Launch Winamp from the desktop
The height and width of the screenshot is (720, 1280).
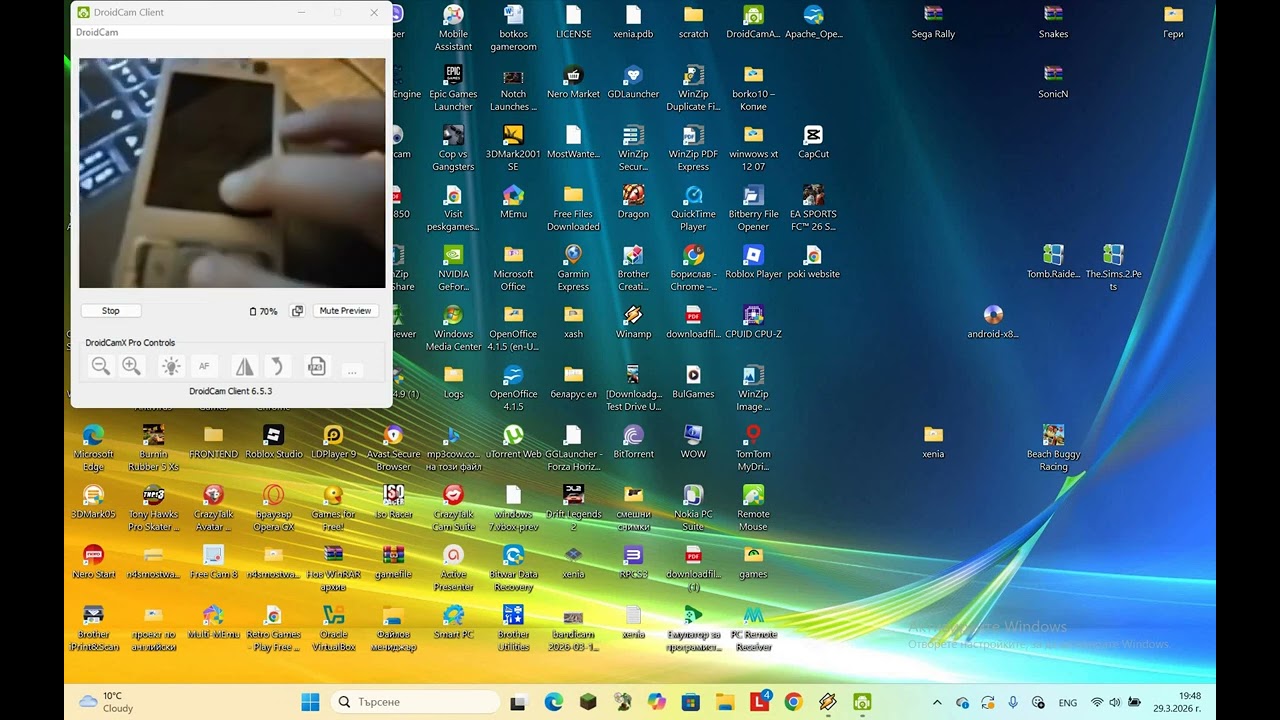point(633,322)
